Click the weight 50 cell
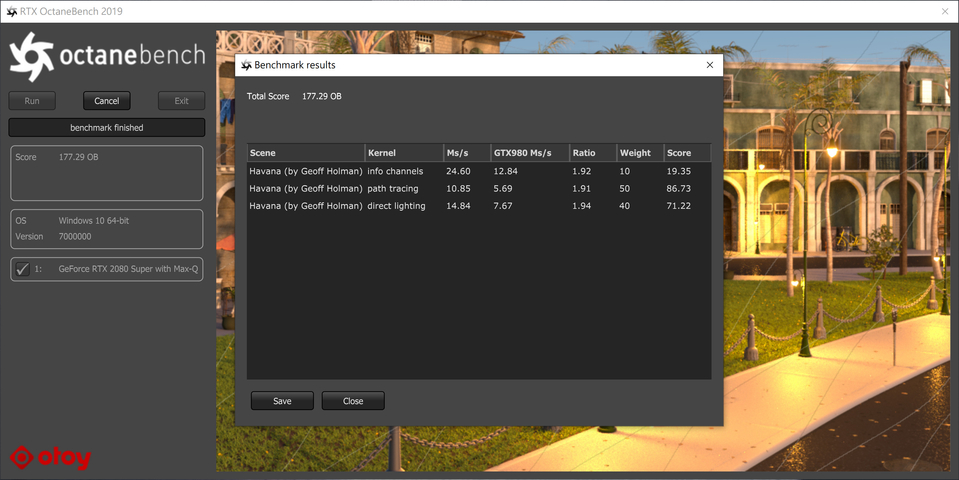This screenshot has height=480, width=959. pyautogui.click(x=624, y=188)
